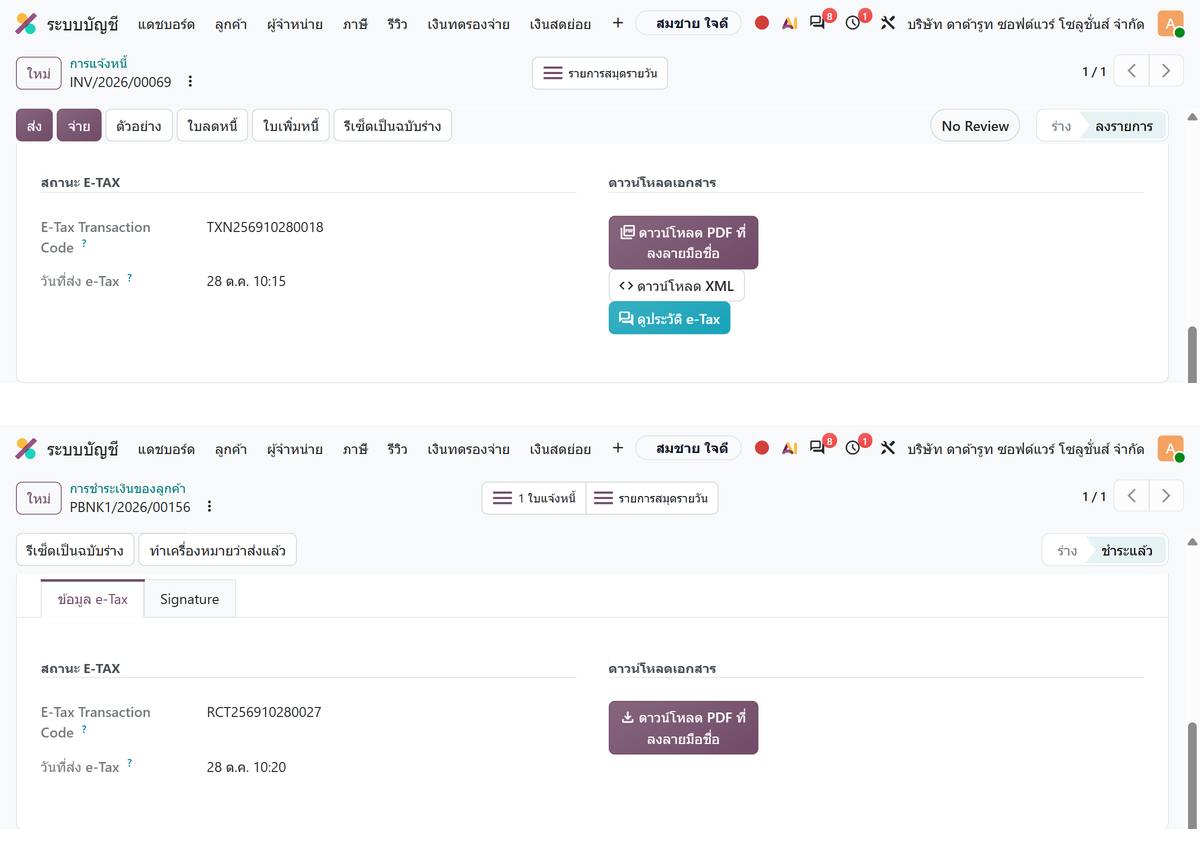The height and width of the screenshot is (844, 1200).
Task: Go to next record on the payment screen
Action: [x=1166, y=496]
